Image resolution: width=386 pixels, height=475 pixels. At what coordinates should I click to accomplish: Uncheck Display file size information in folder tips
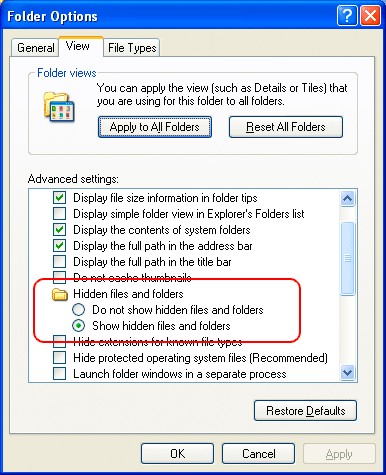[x=60, y=198]
